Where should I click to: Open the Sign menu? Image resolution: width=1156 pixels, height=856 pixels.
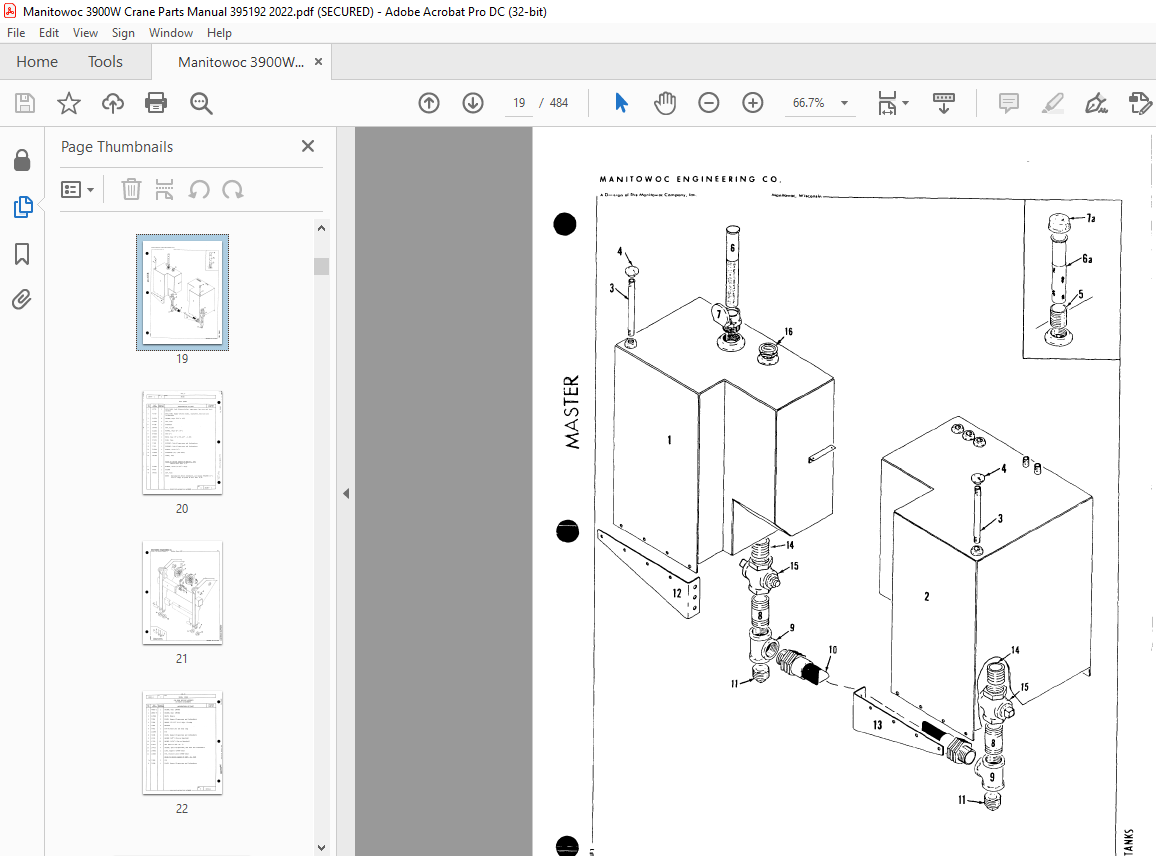123,33
